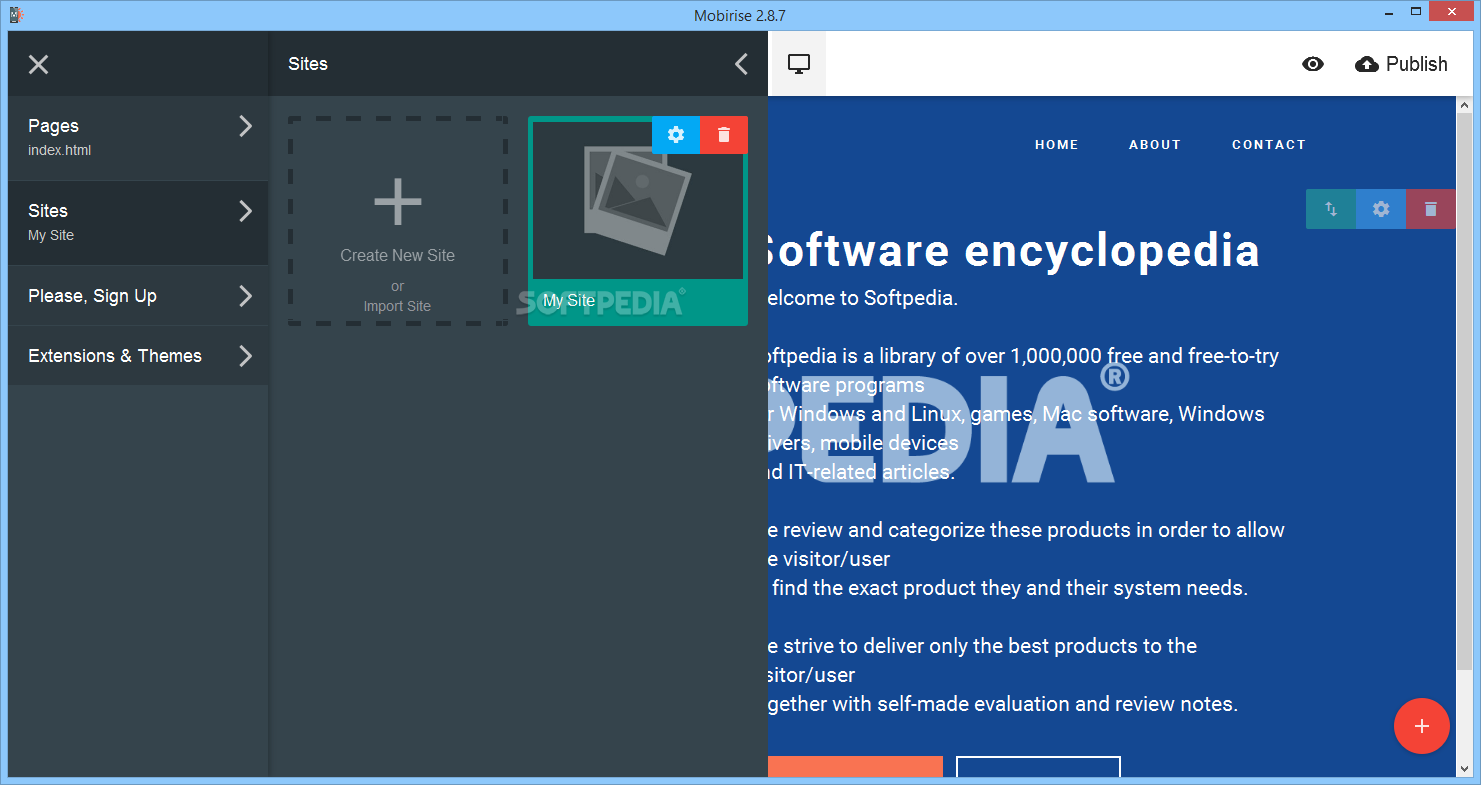Open the Pages menu item
Viewport: 1481px width, 785px height.
[138, 138]
